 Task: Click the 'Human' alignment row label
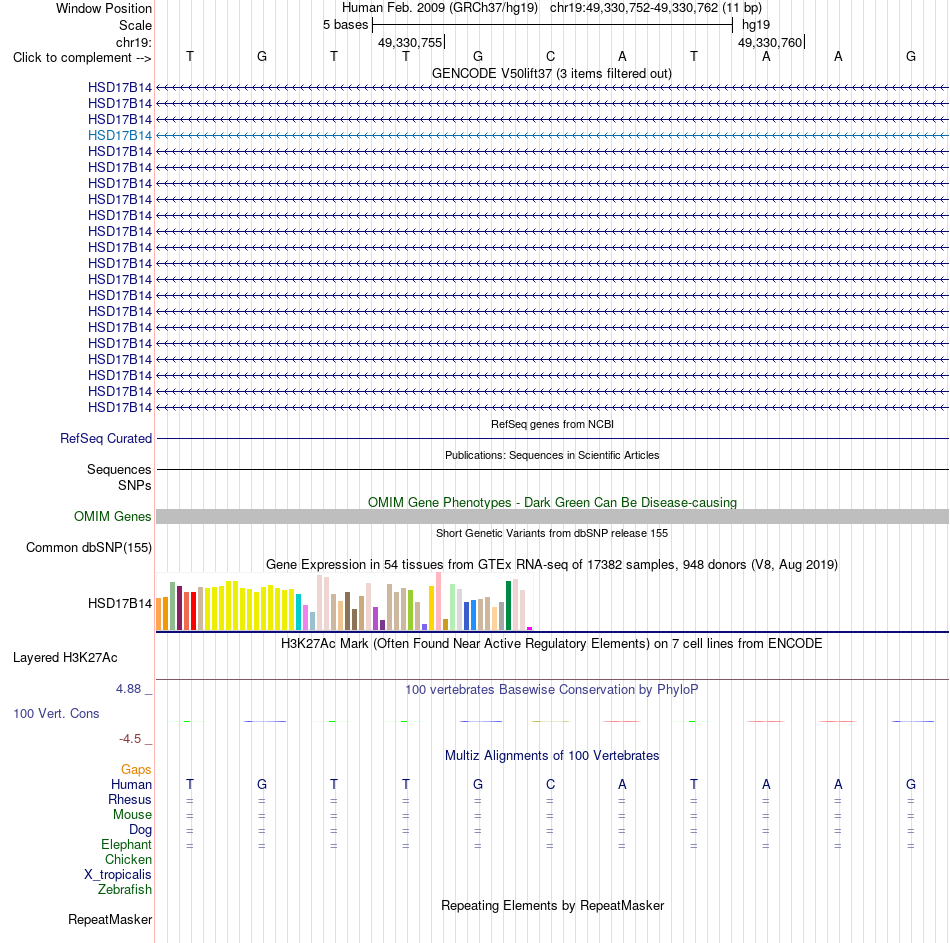click(x=131, y=784)
